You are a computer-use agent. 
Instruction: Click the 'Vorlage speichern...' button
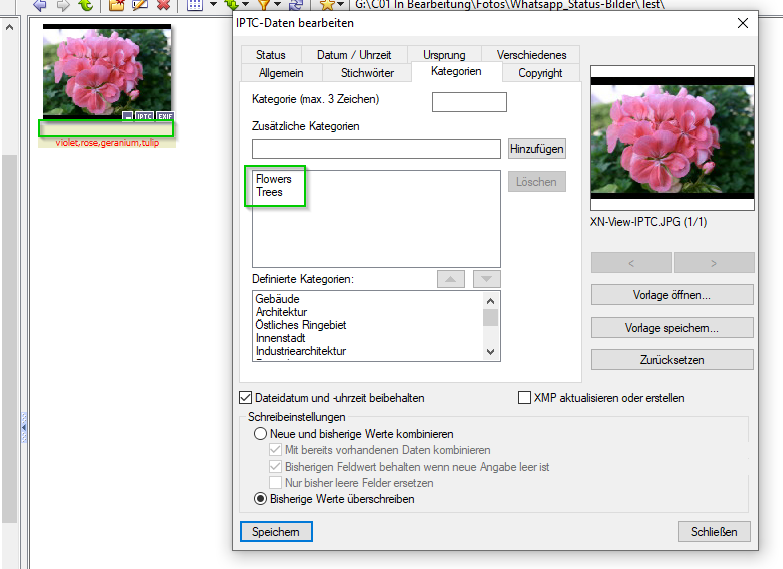tap(672, 328)
